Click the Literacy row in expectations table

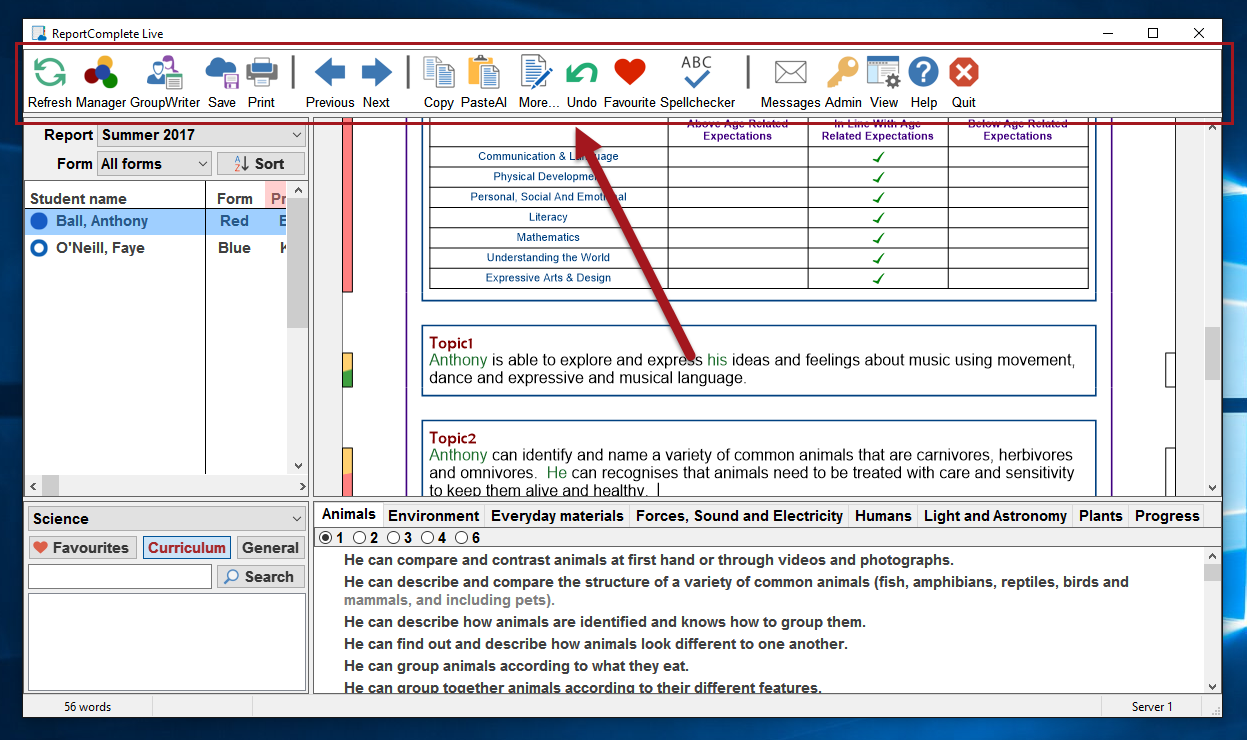pyautogui.click(x=758, y=217)
